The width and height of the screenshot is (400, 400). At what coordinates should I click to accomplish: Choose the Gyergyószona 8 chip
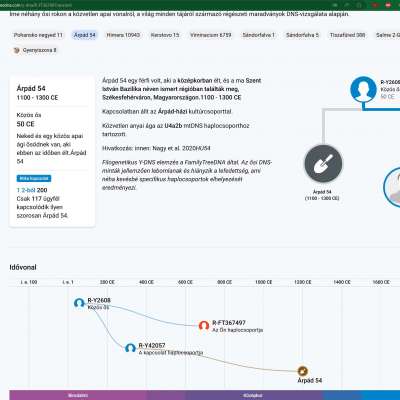pyautogui.click(x=35, y=50)
